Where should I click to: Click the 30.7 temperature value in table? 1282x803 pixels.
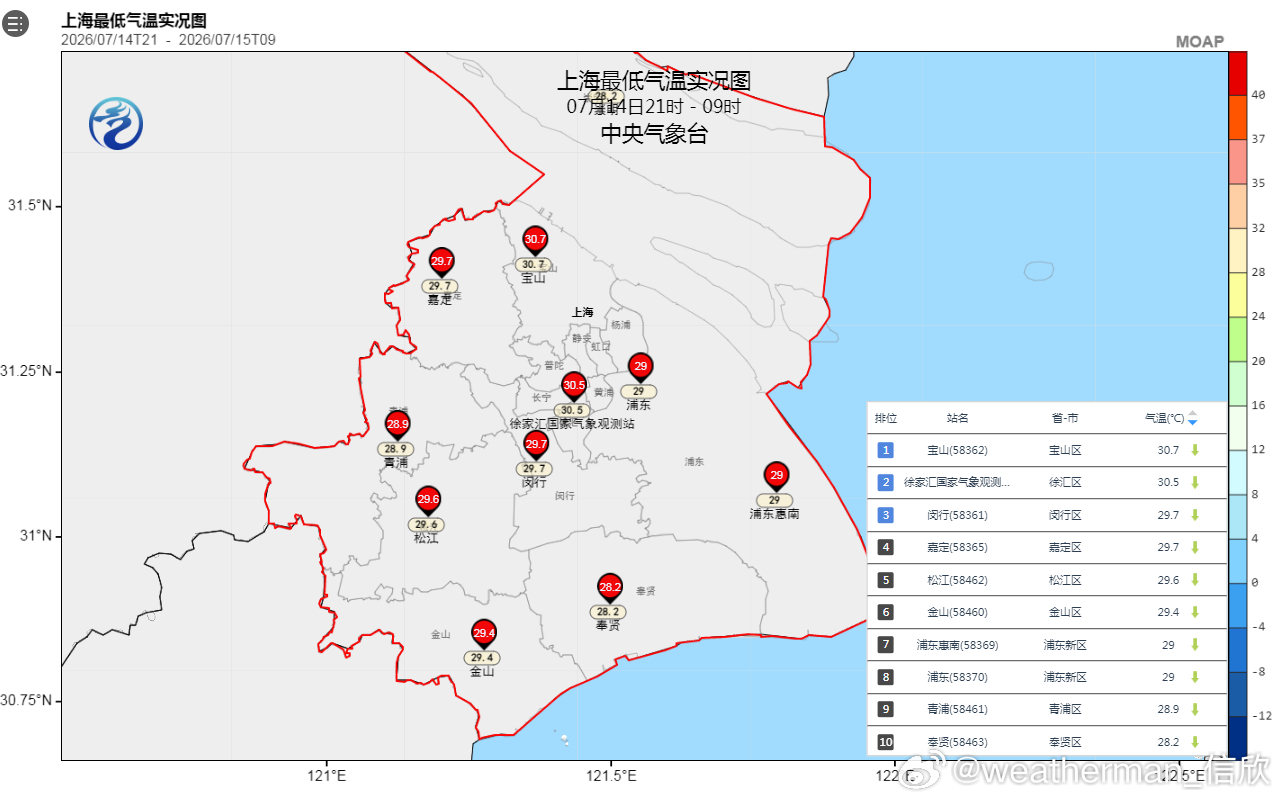pyautogui.click(x=1168, y=450)
